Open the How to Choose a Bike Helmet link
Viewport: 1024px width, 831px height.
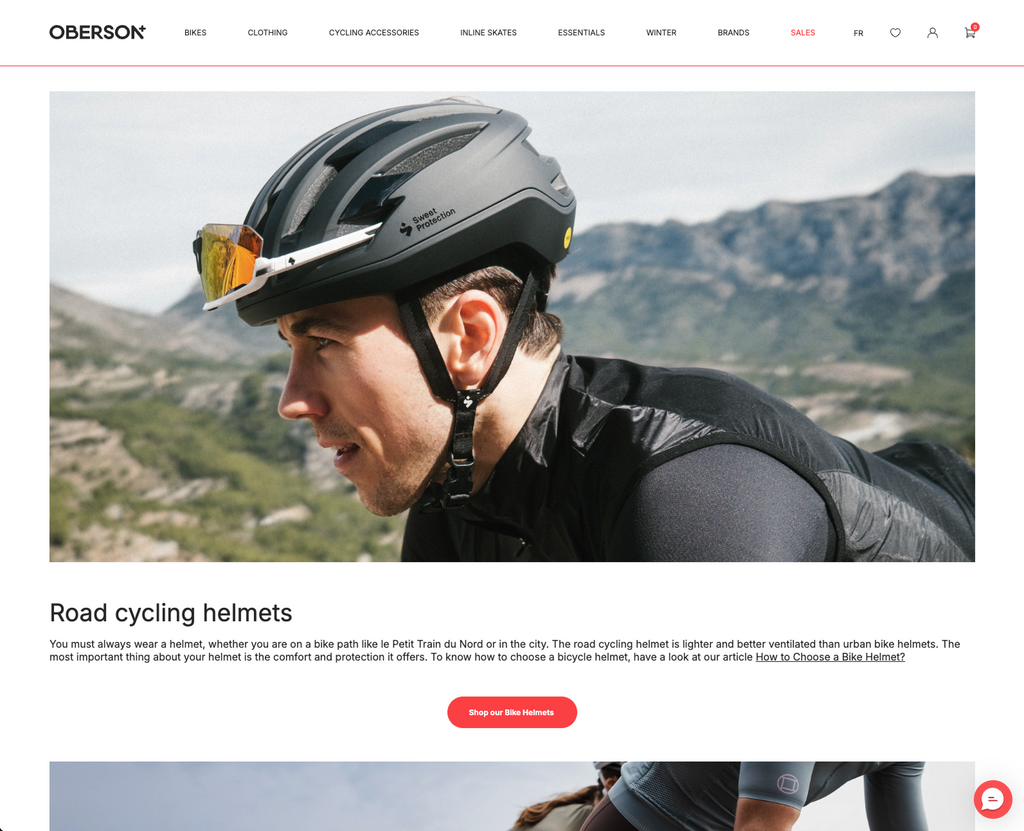830,657
